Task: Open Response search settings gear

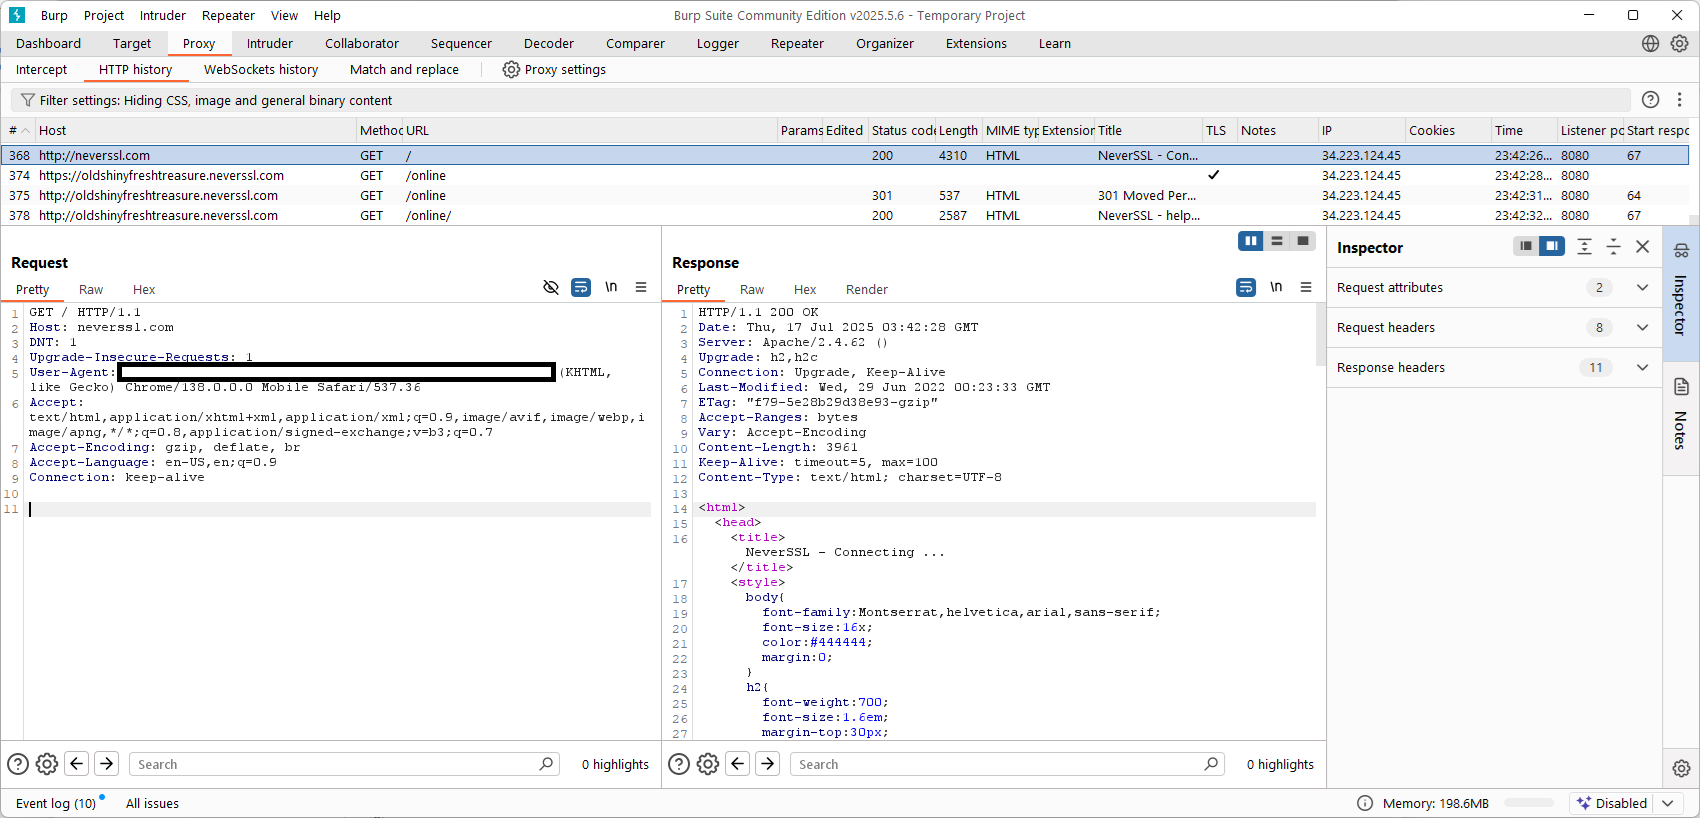Action: 708,764
